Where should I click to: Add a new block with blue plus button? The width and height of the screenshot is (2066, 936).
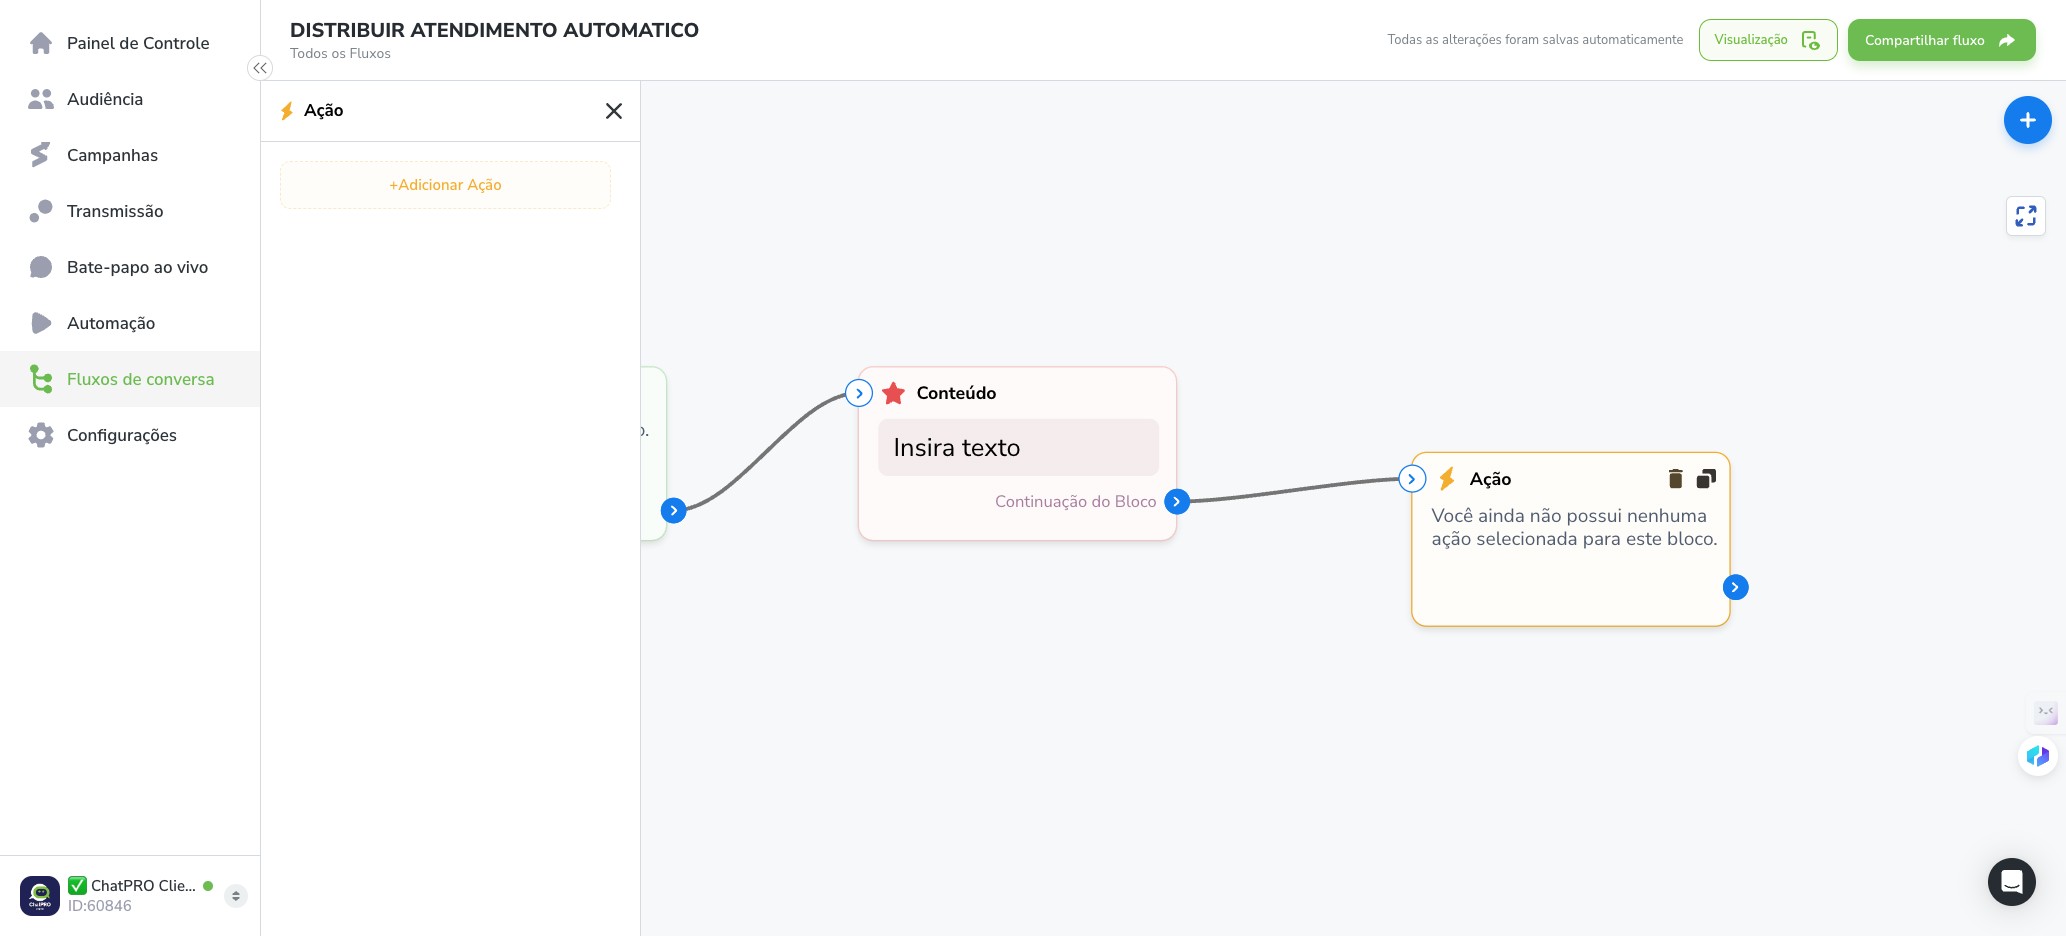point(2028,120)
